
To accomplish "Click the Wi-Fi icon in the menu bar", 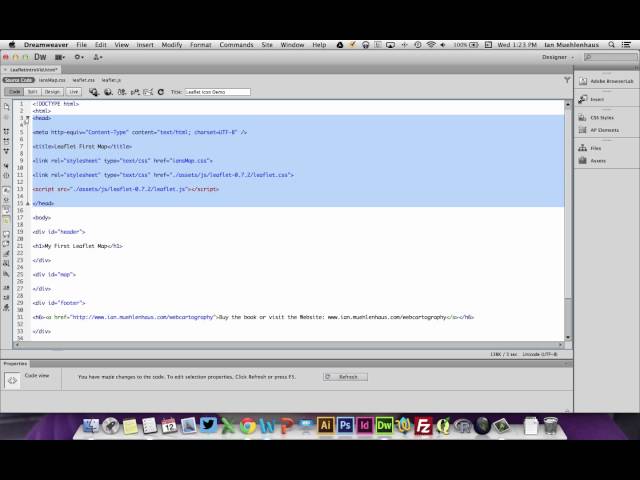I will point(431,45).
